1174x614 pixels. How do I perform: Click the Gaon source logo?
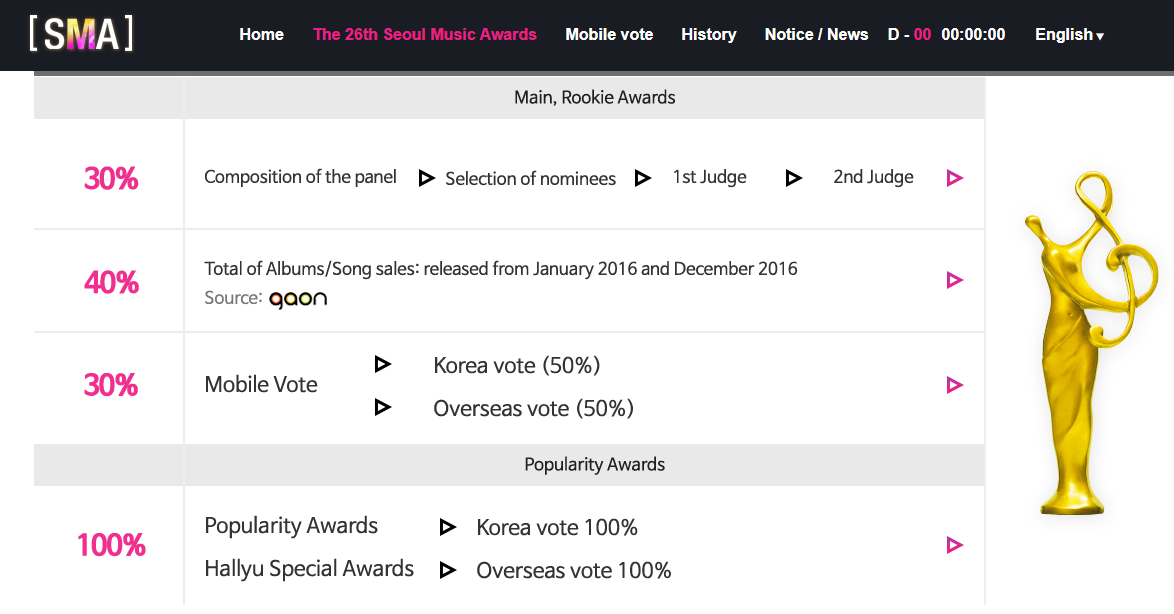pyautogui.click(x=297, y=297)
